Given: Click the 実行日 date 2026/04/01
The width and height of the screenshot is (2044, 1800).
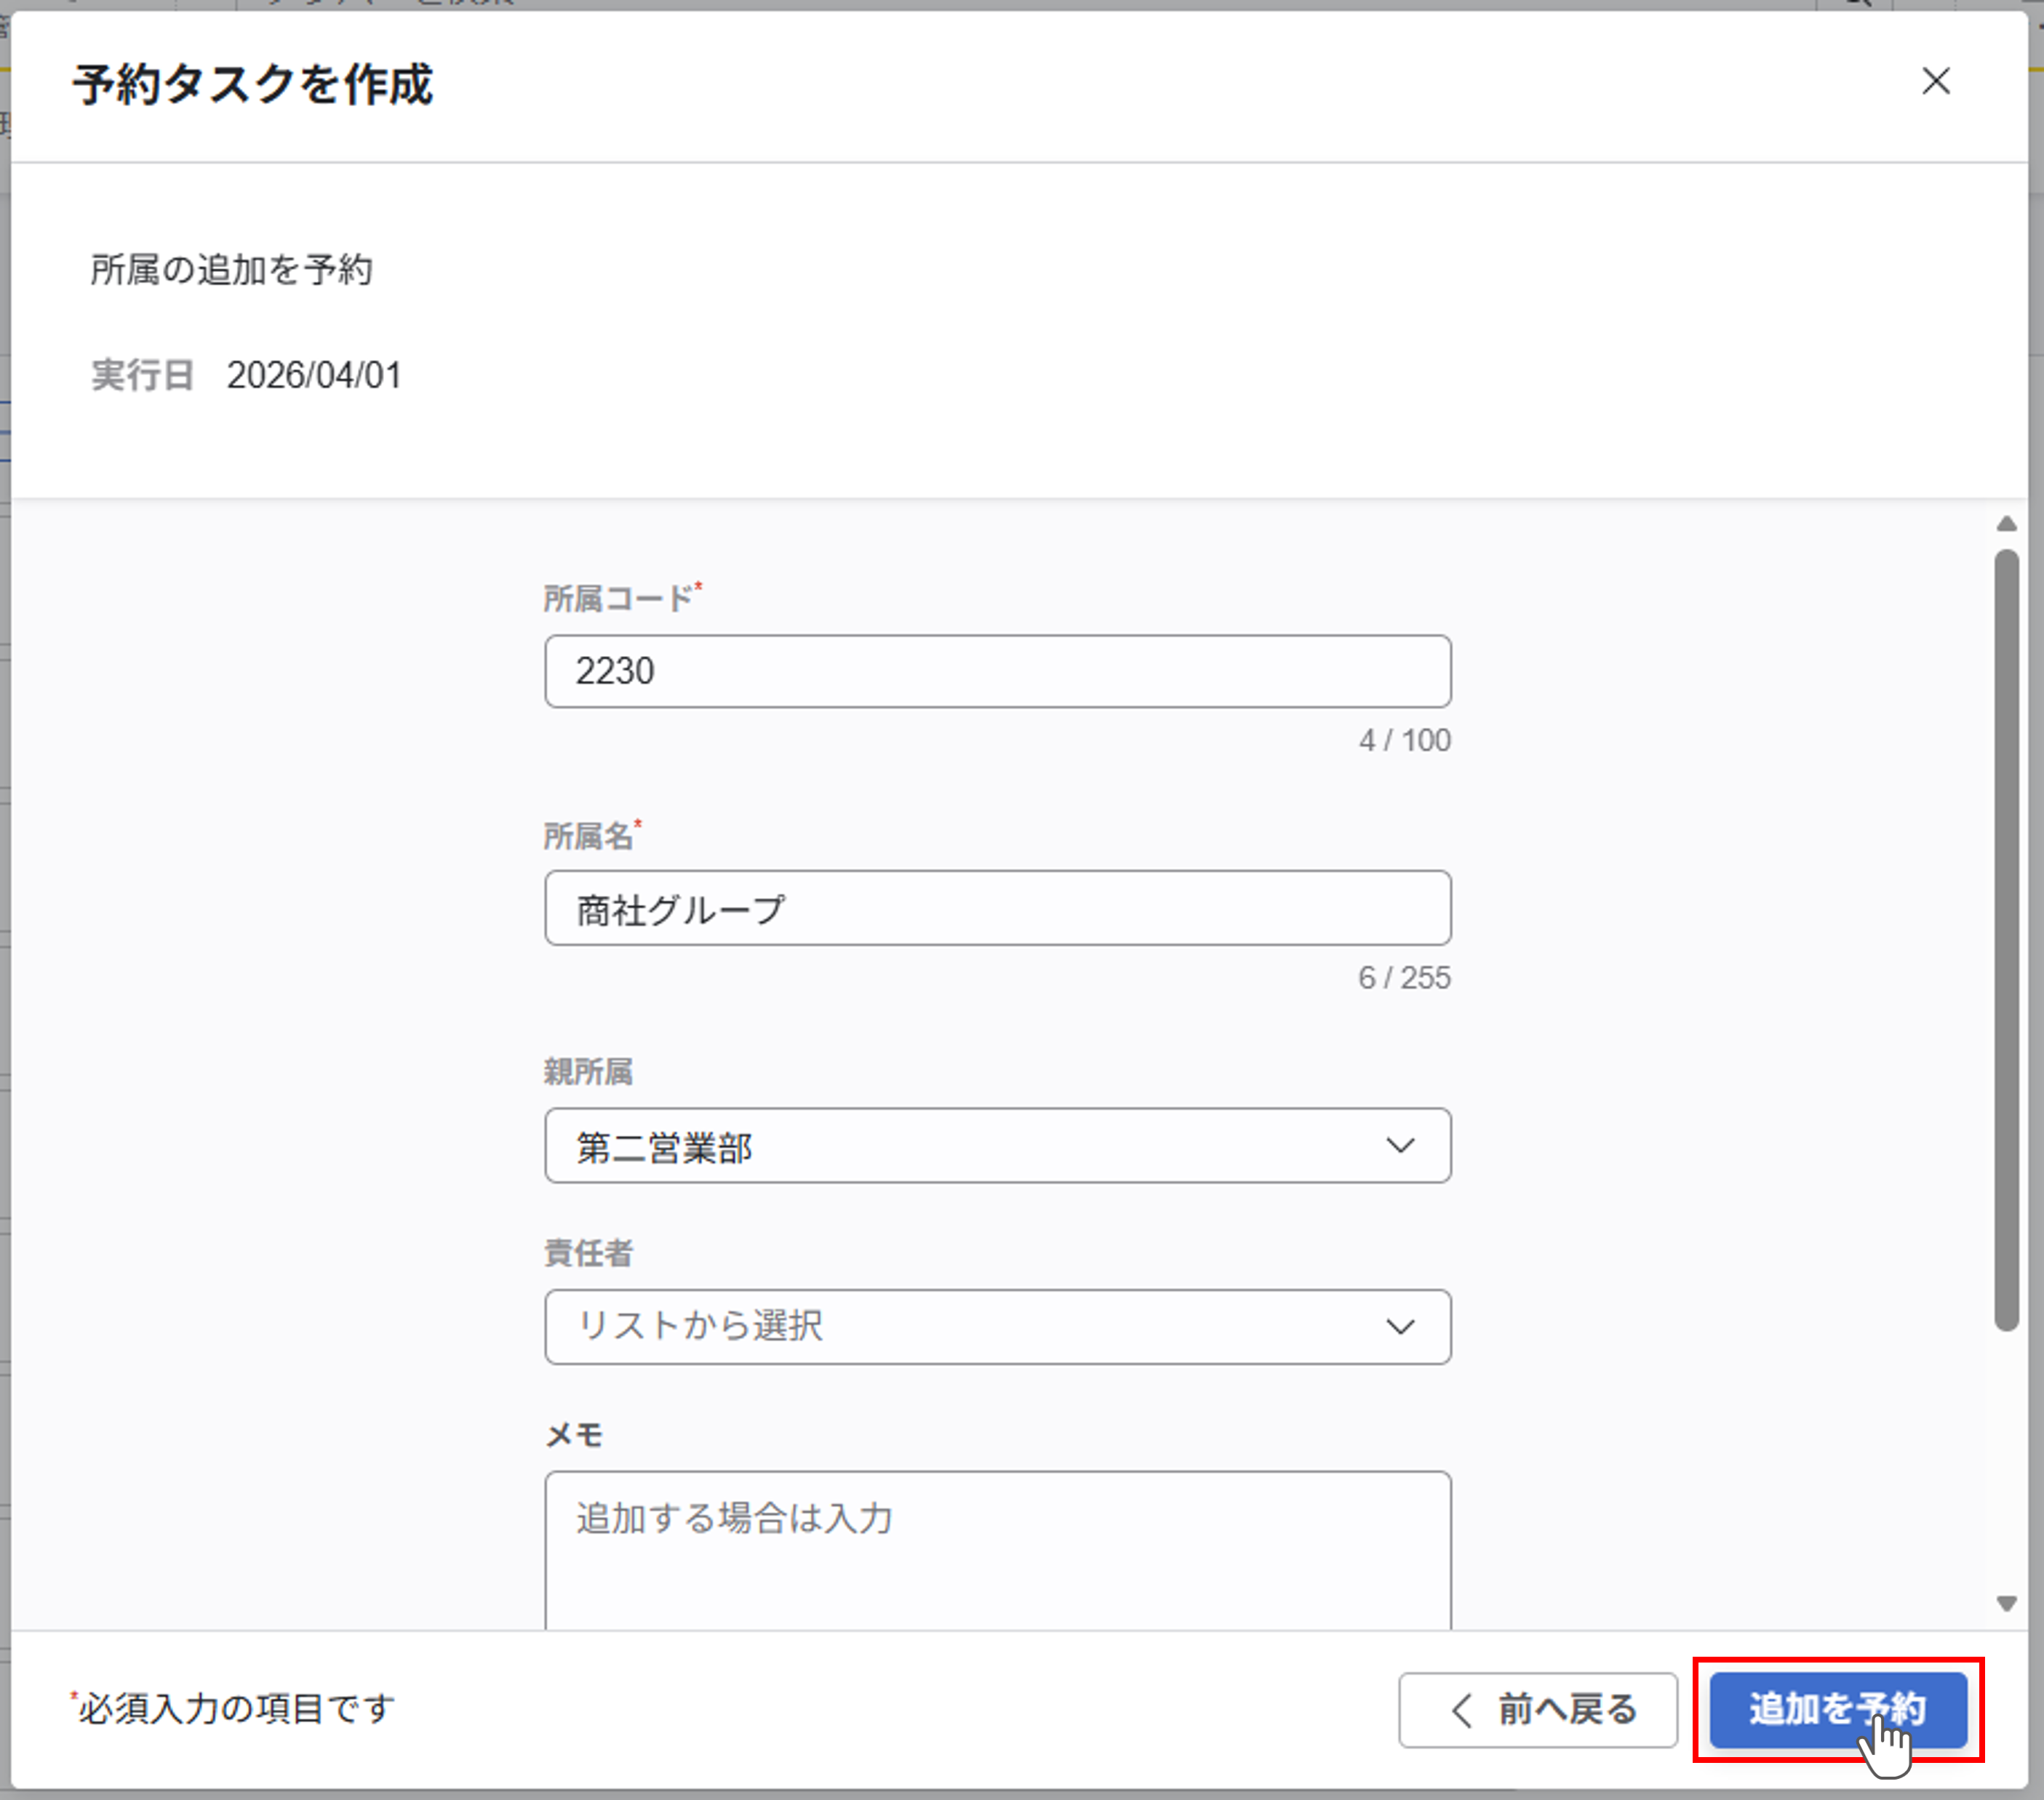Looking at the screenshot, I should pyautogui.click(x=314, y=376).
